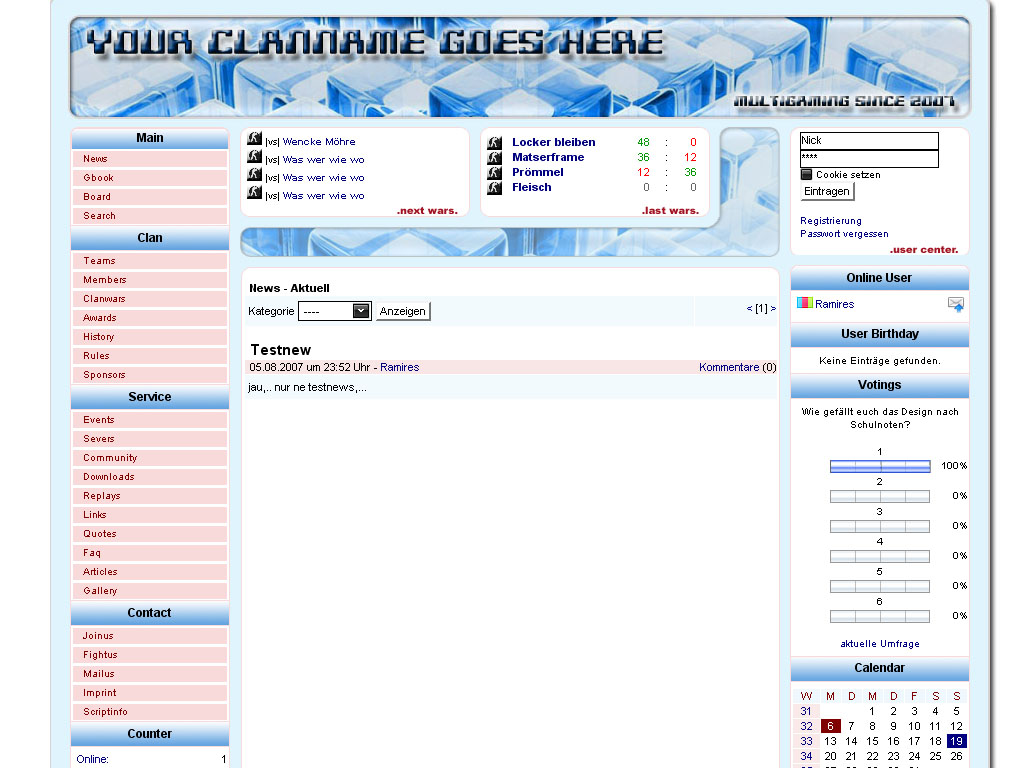Image resolution: width=1024 pixels, height=768 pixels.
Task: Click the Anzeigen button
Action: [403, 311]
